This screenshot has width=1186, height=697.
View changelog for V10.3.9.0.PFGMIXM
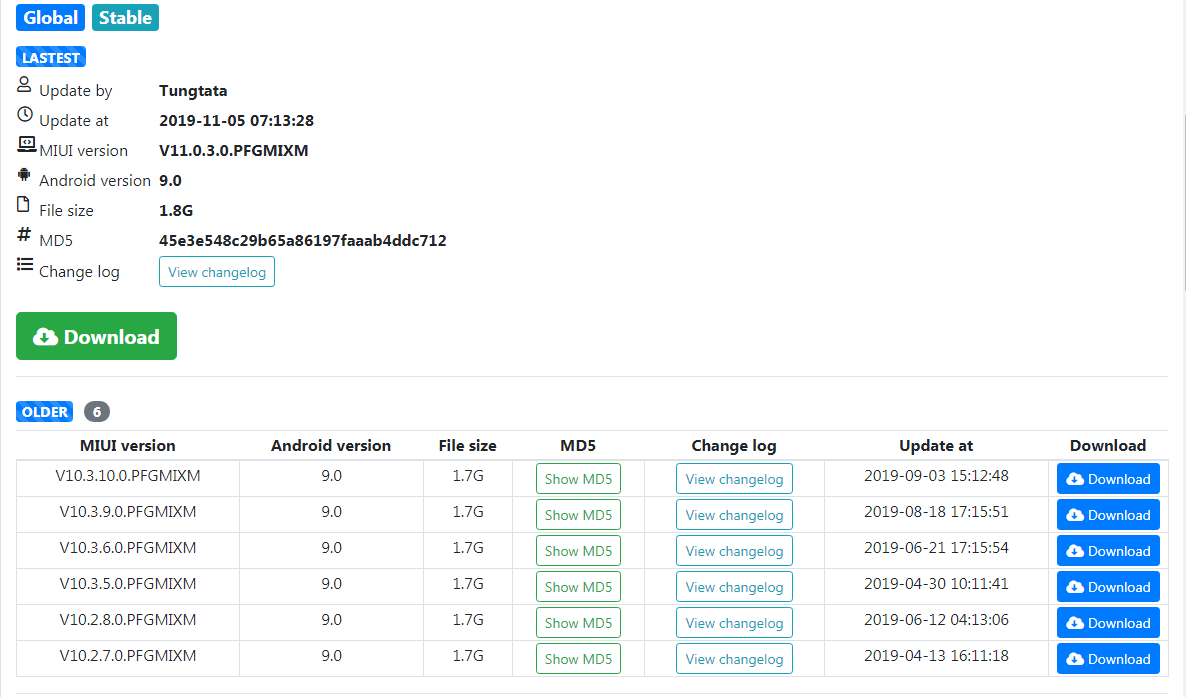click(734, 515)
